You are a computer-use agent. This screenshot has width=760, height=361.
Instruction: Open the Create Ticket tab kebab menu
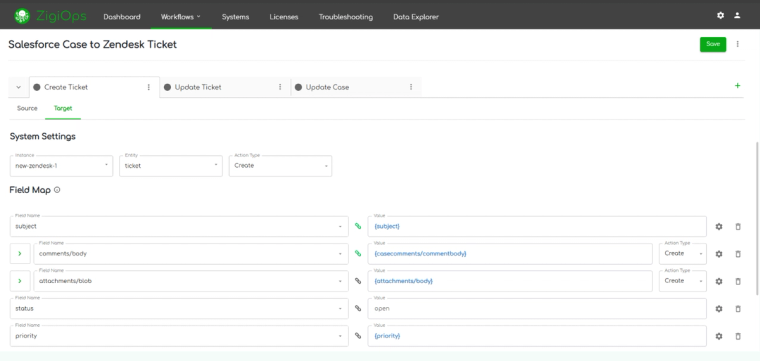click(x=149, y=87)
